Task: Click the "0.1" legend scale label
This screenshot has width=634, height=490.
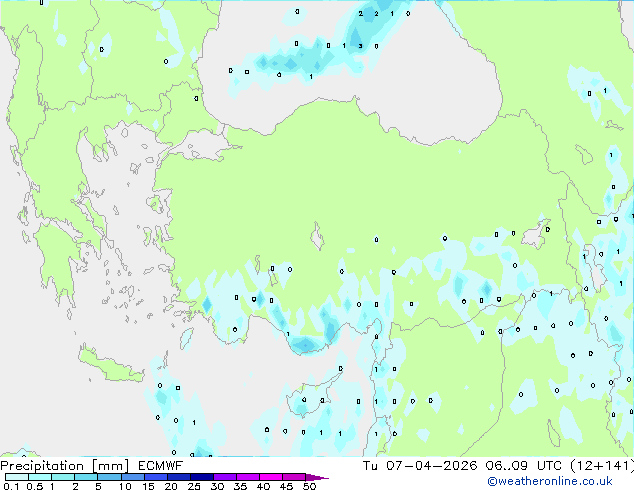Action: click(11, 486)
